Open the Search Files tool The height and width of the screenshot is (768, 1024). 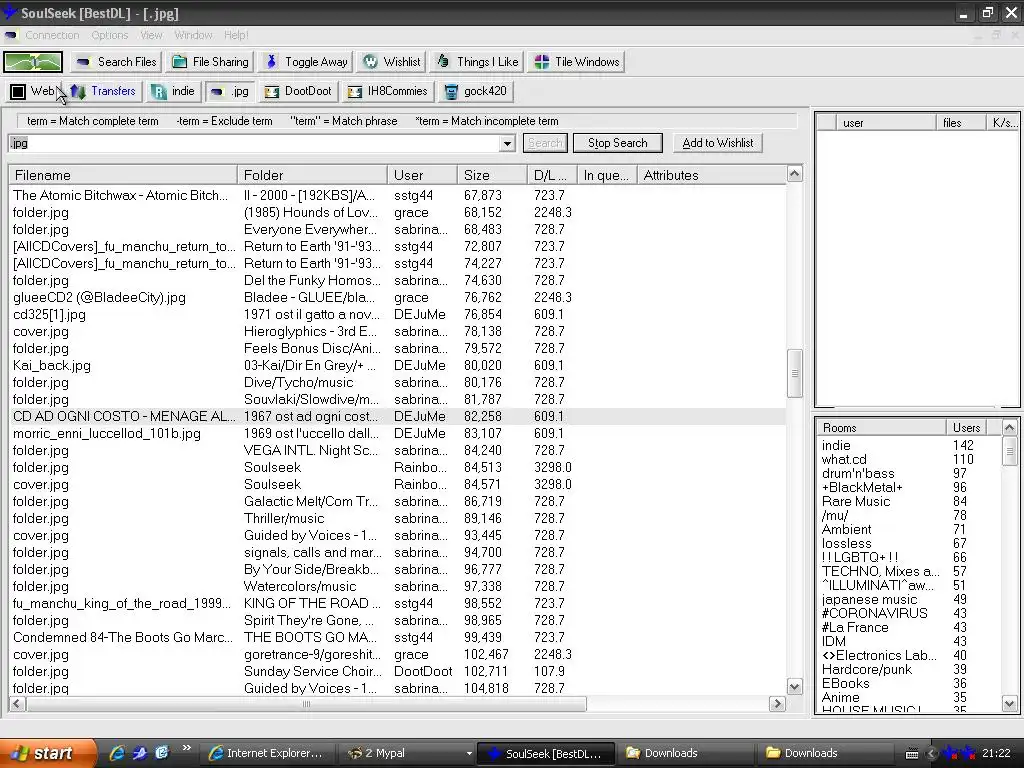coord(118,62)
